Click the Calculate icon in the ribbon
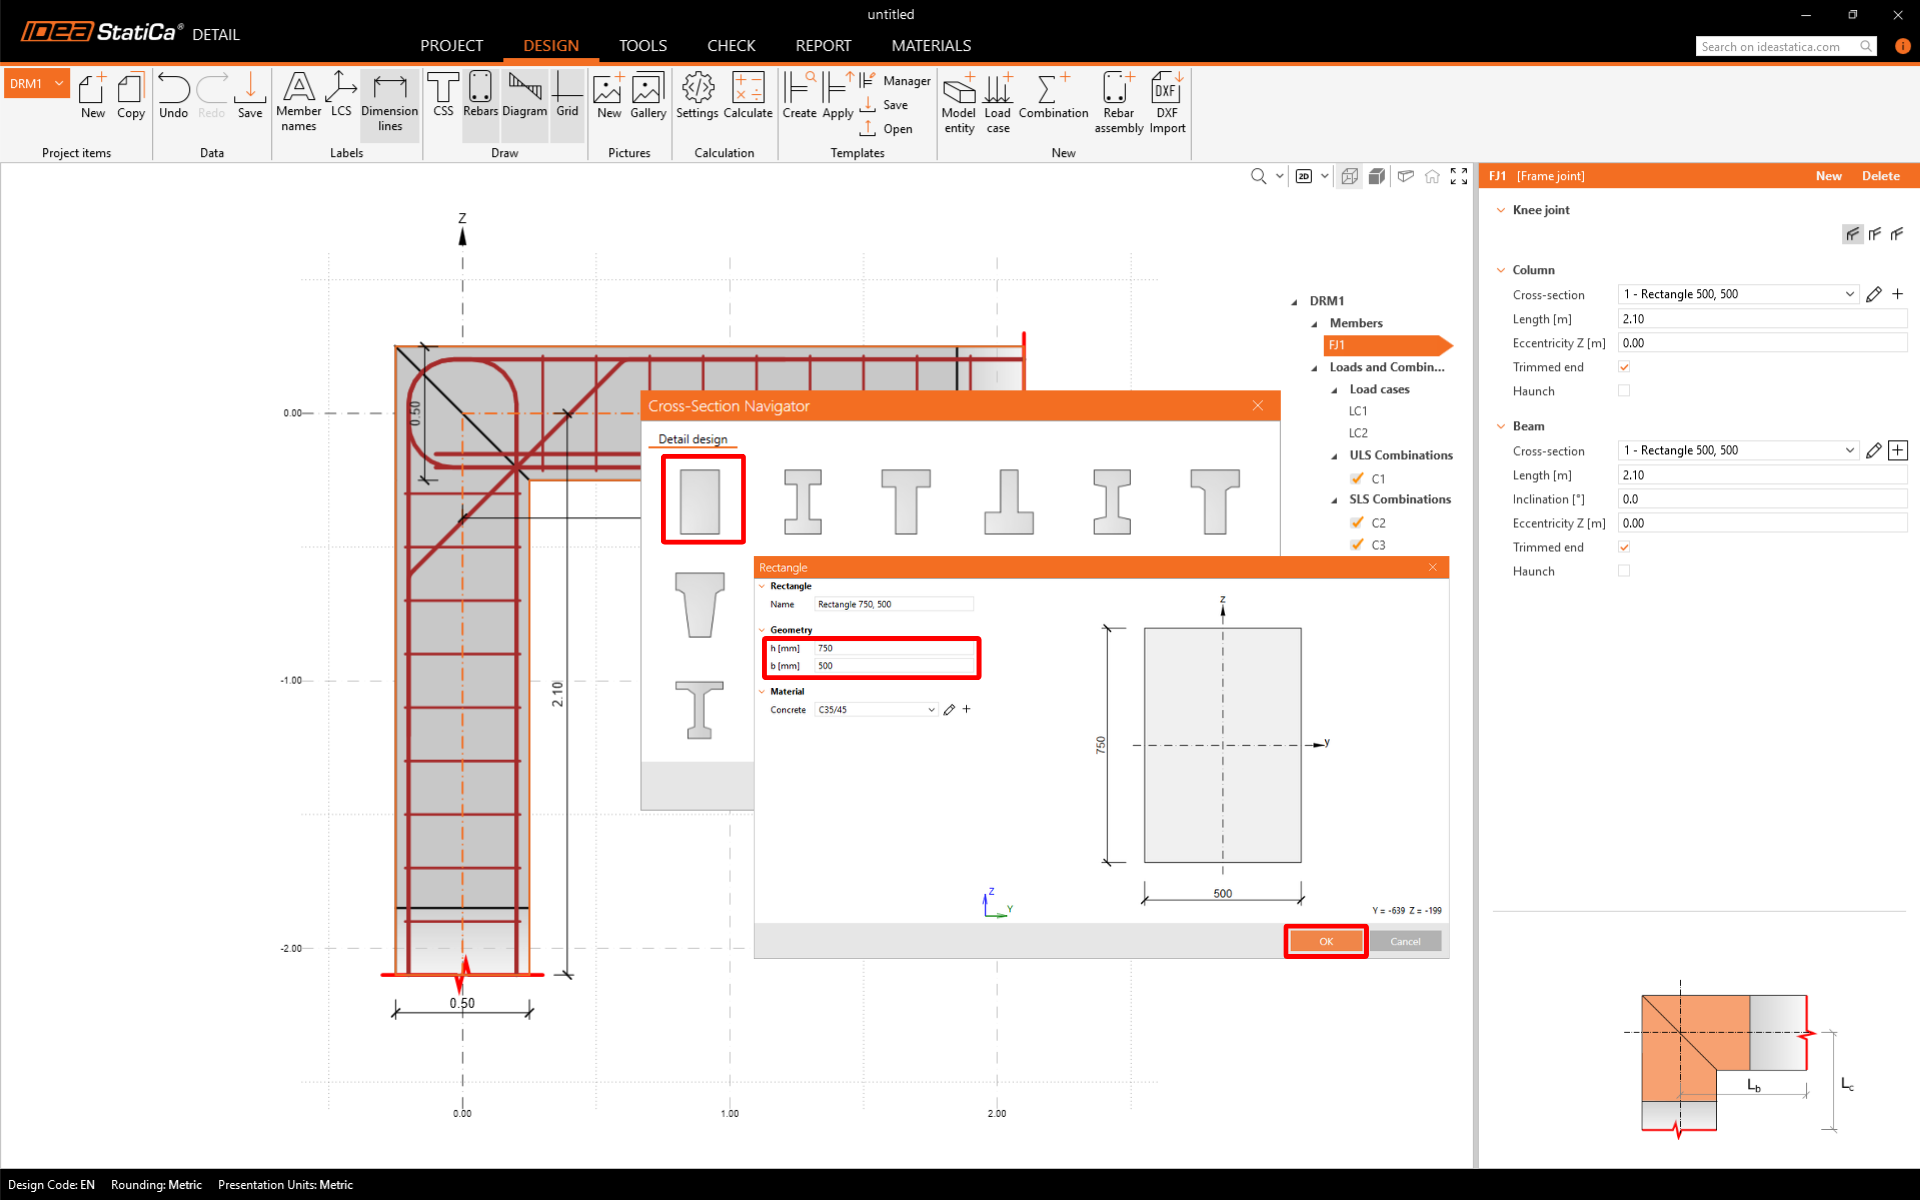 pyautogui.click(x=747, y=96)
